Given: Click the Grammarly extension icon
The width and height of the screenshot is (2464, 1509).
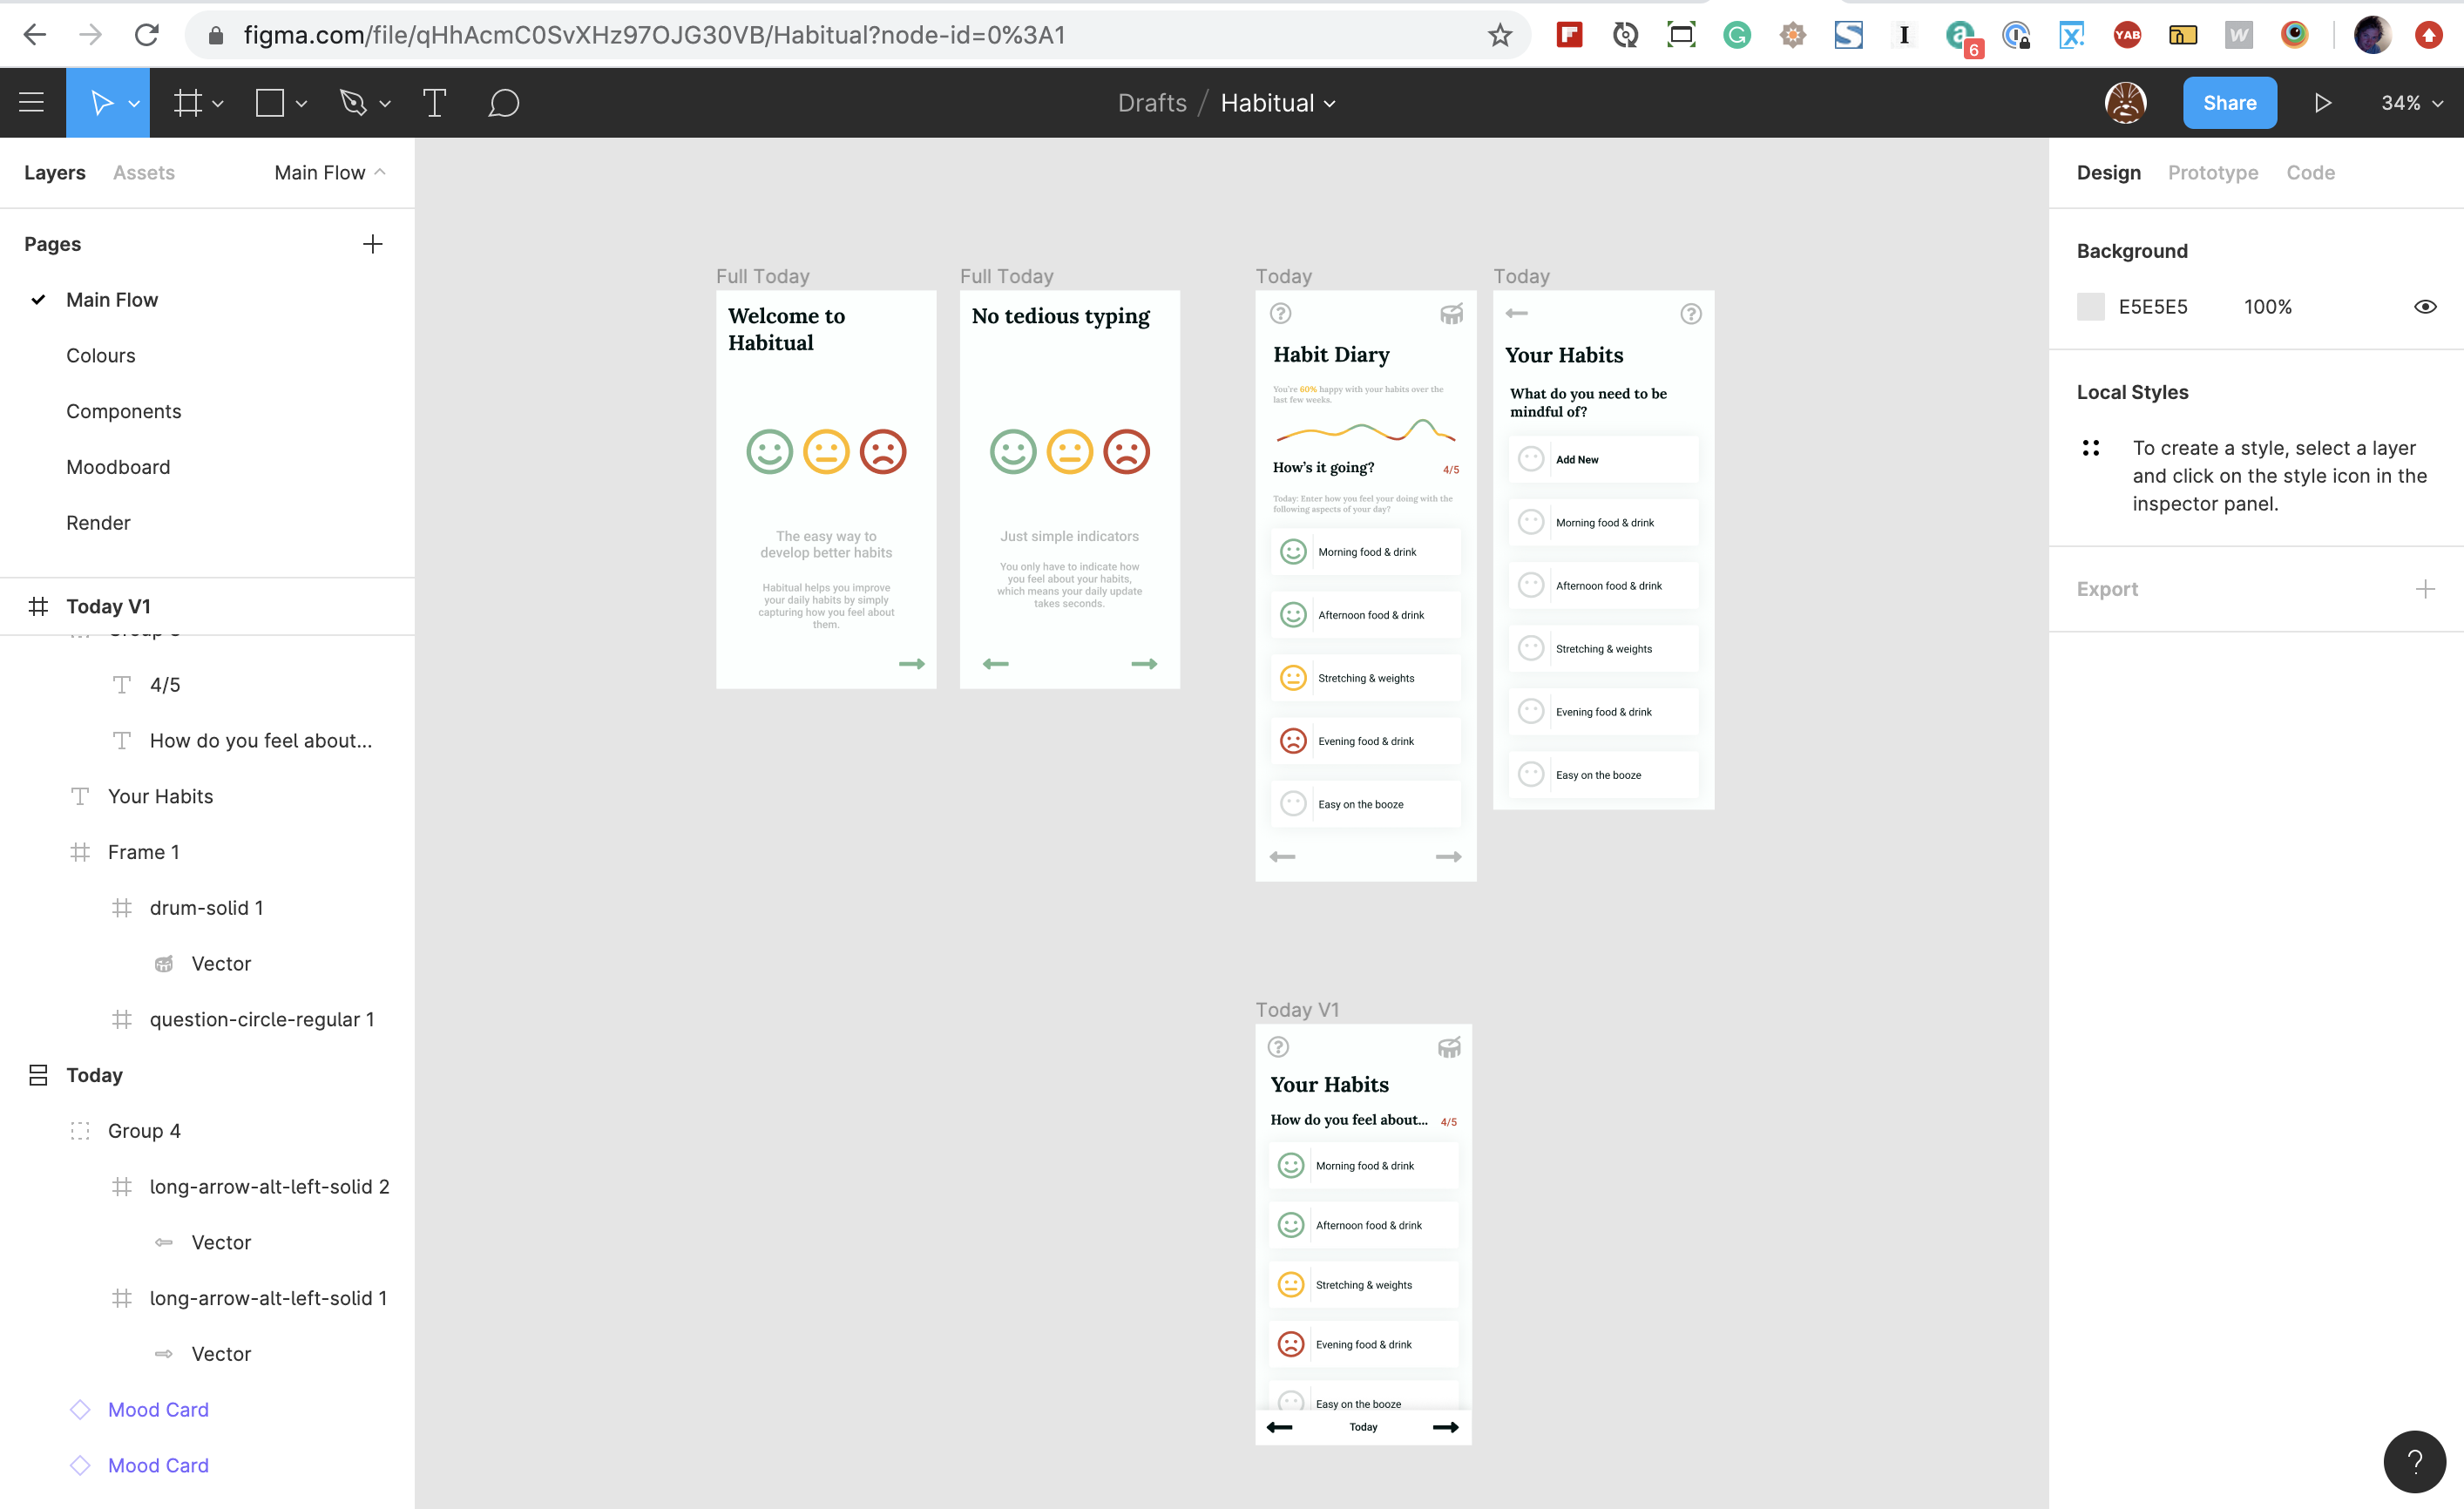Looking at the screenshot, I should click(1736, 35).
